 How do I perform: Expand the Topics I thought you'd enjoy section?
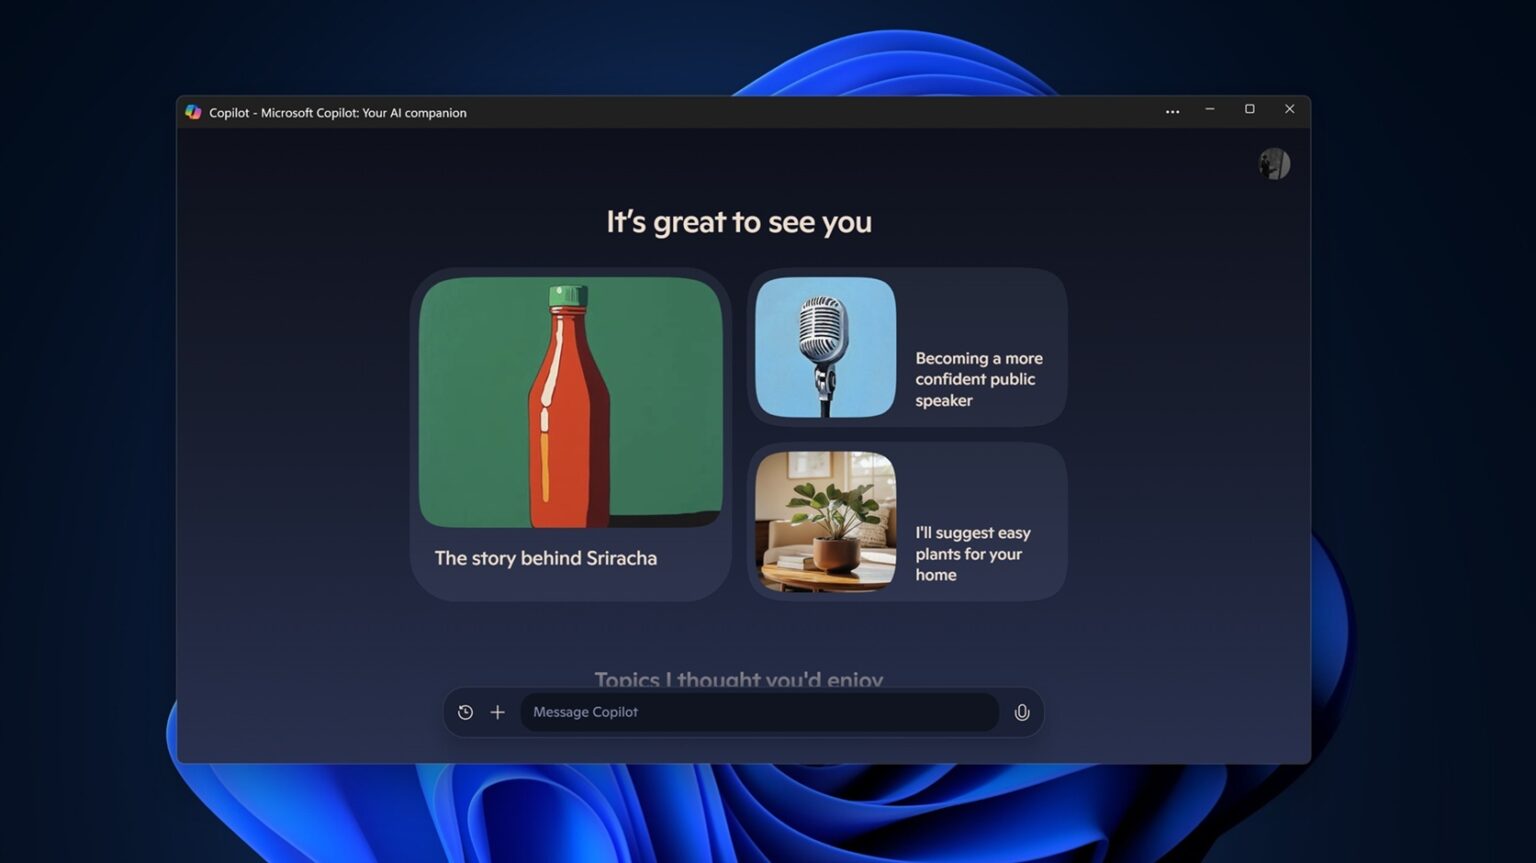[739, 680]
